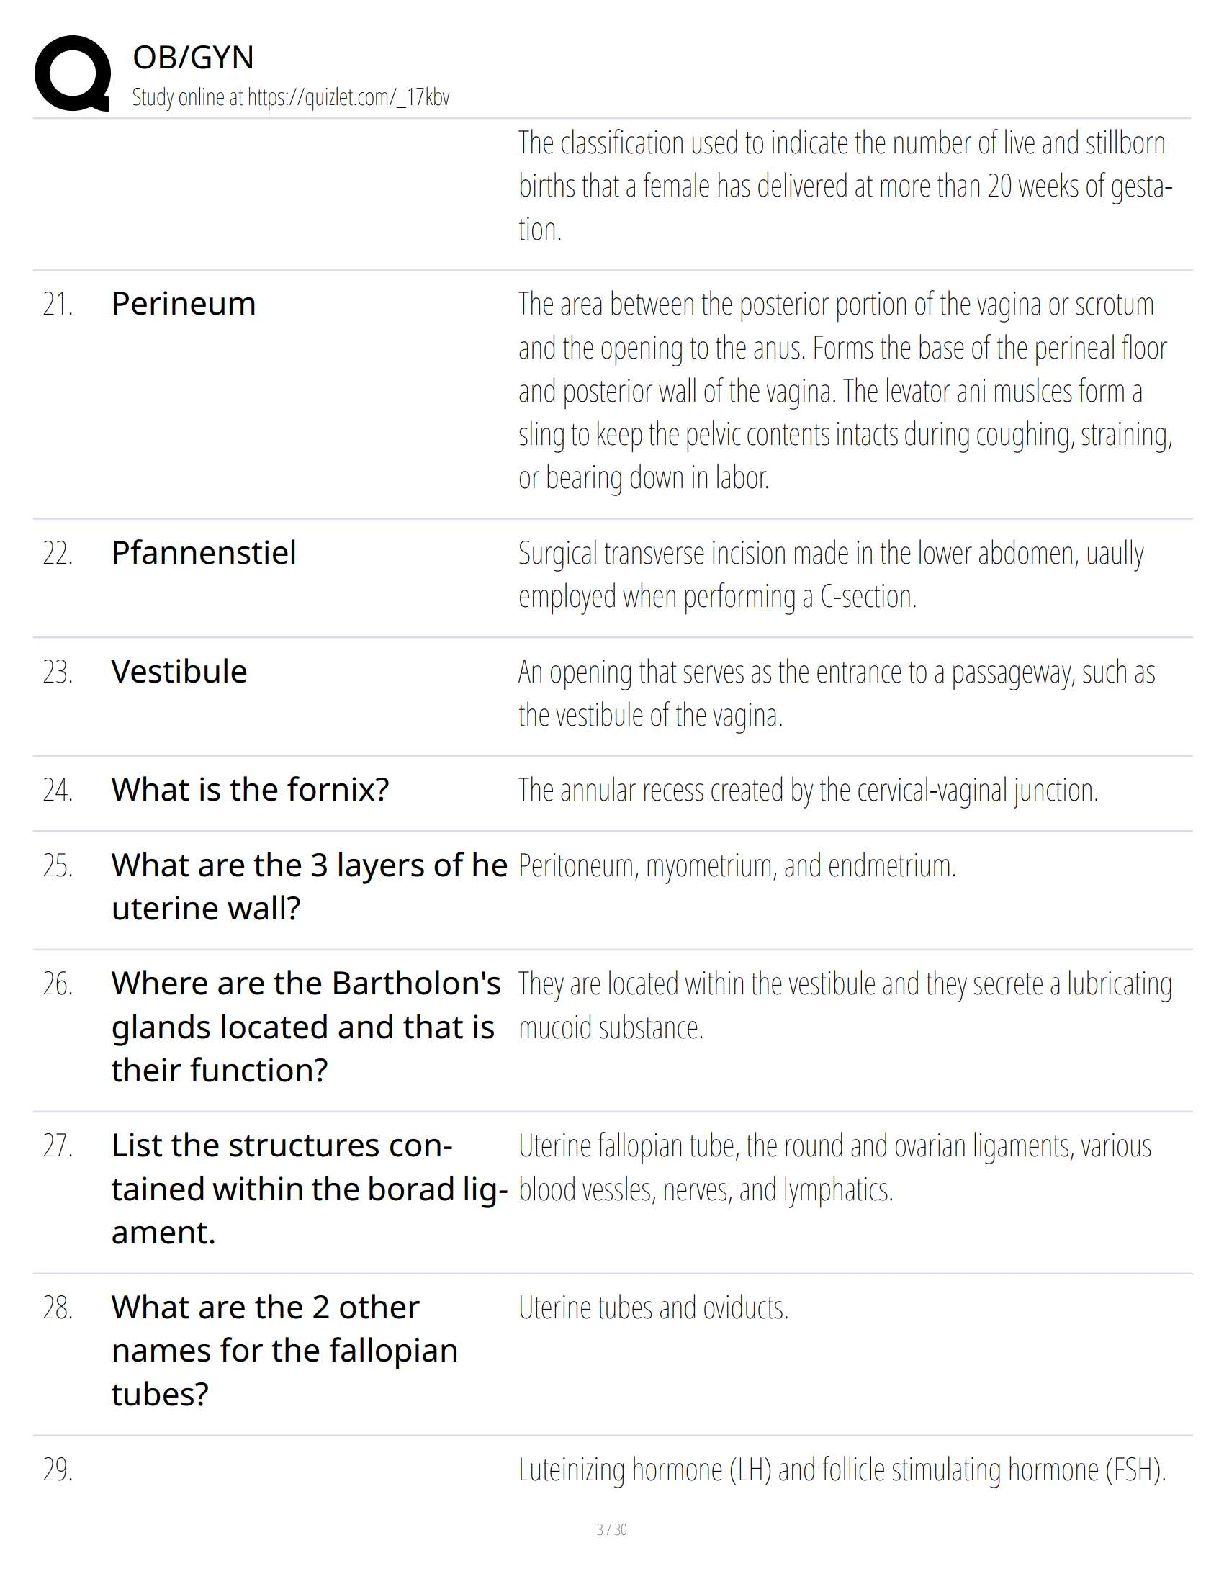Click the OB/GYN title heading

193,58
